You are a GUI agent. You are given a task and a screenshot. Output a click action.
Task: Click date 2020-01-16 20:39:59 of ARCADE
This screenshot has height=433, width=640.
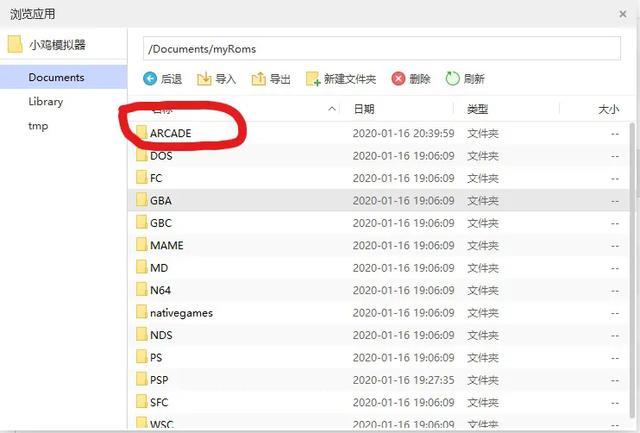click(x=403, y=133)
